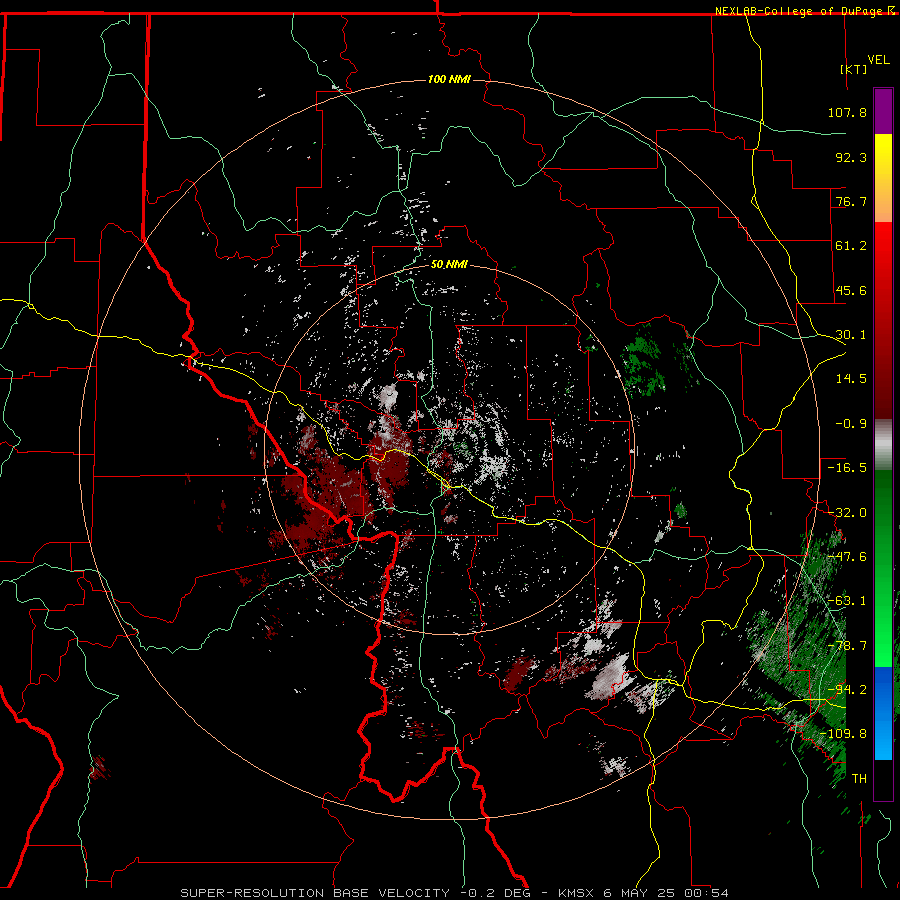Click the -0.2 DEG elevation angle text
Viewport: 900px width, 900px height.
[495, 893]
